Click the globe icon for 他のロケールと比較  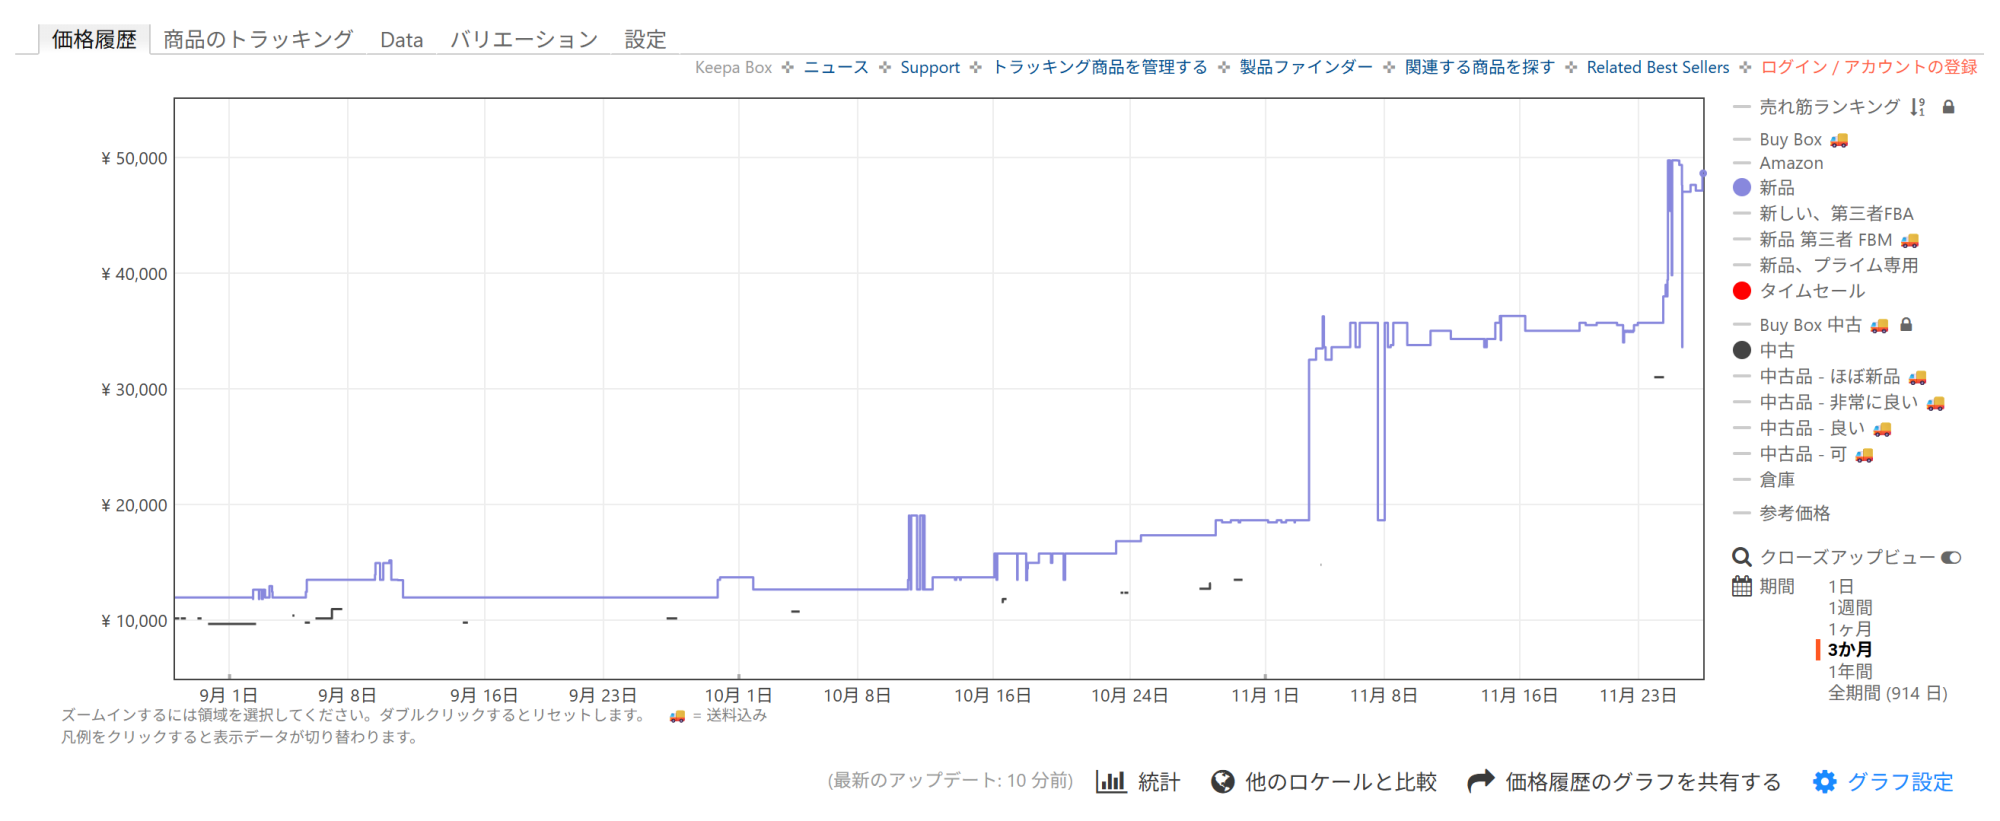click(1222, 782)
